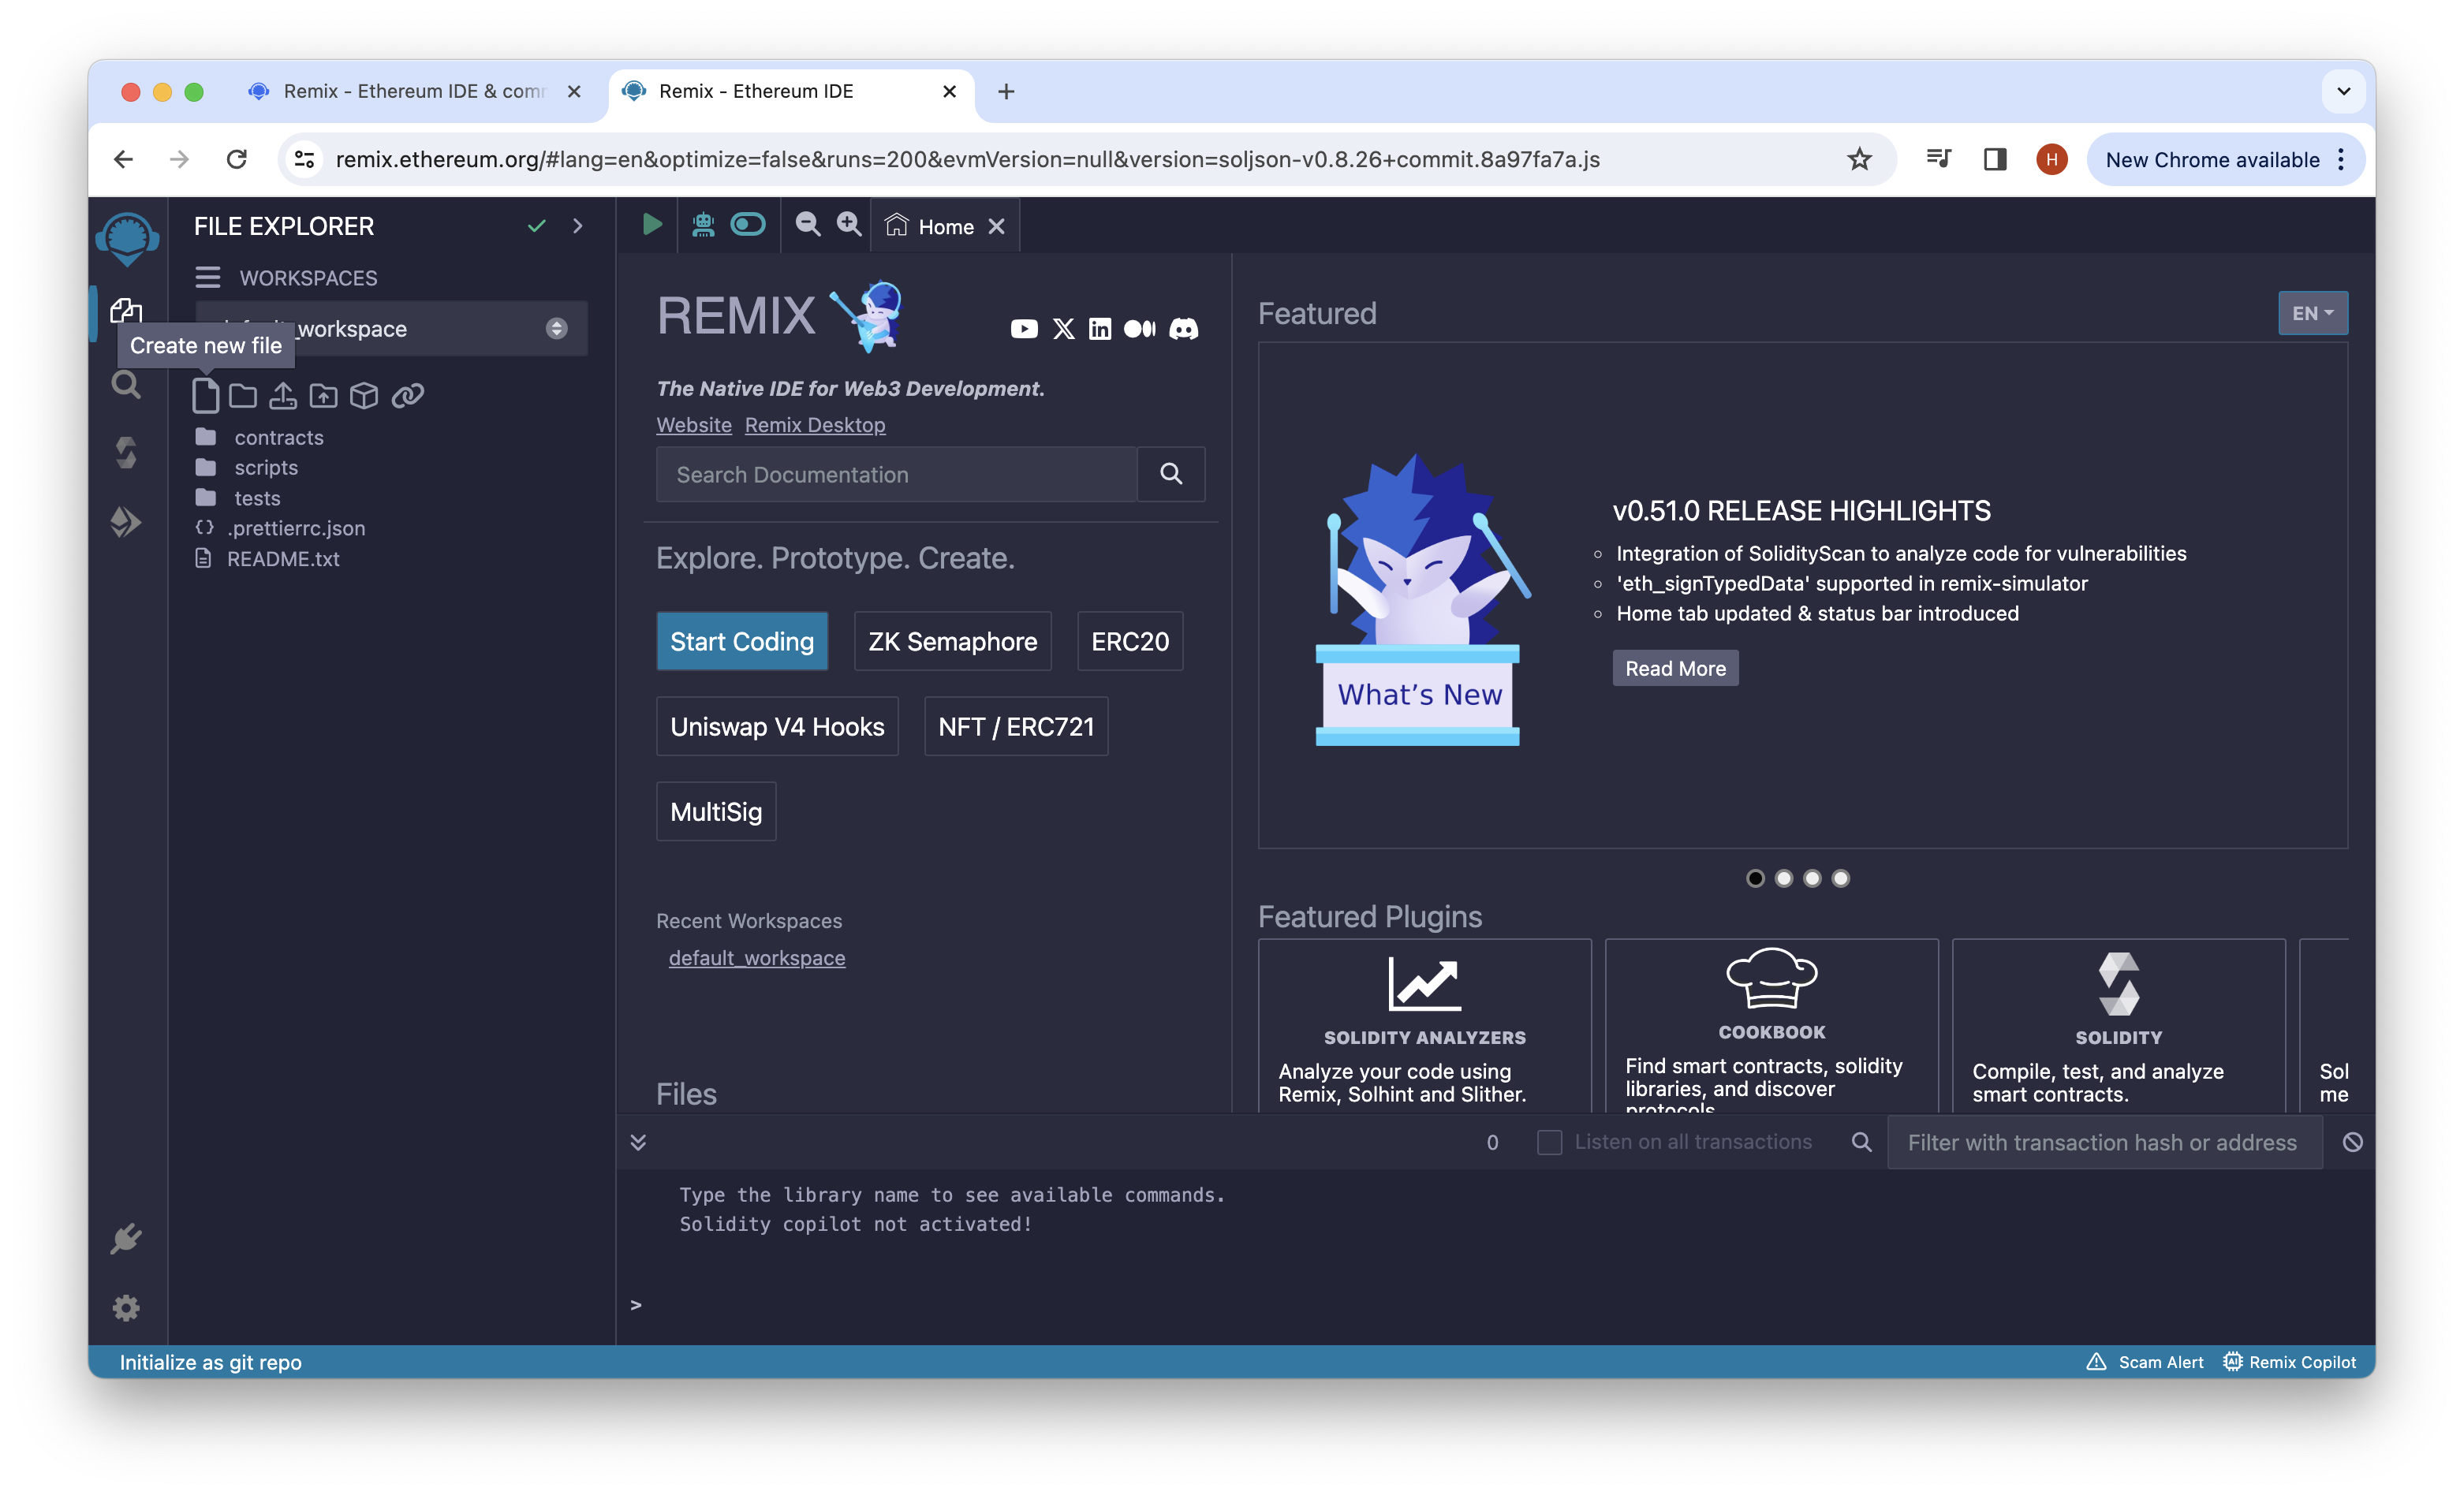Select fourth carousel dot in Featured

tap(1840, 878)
